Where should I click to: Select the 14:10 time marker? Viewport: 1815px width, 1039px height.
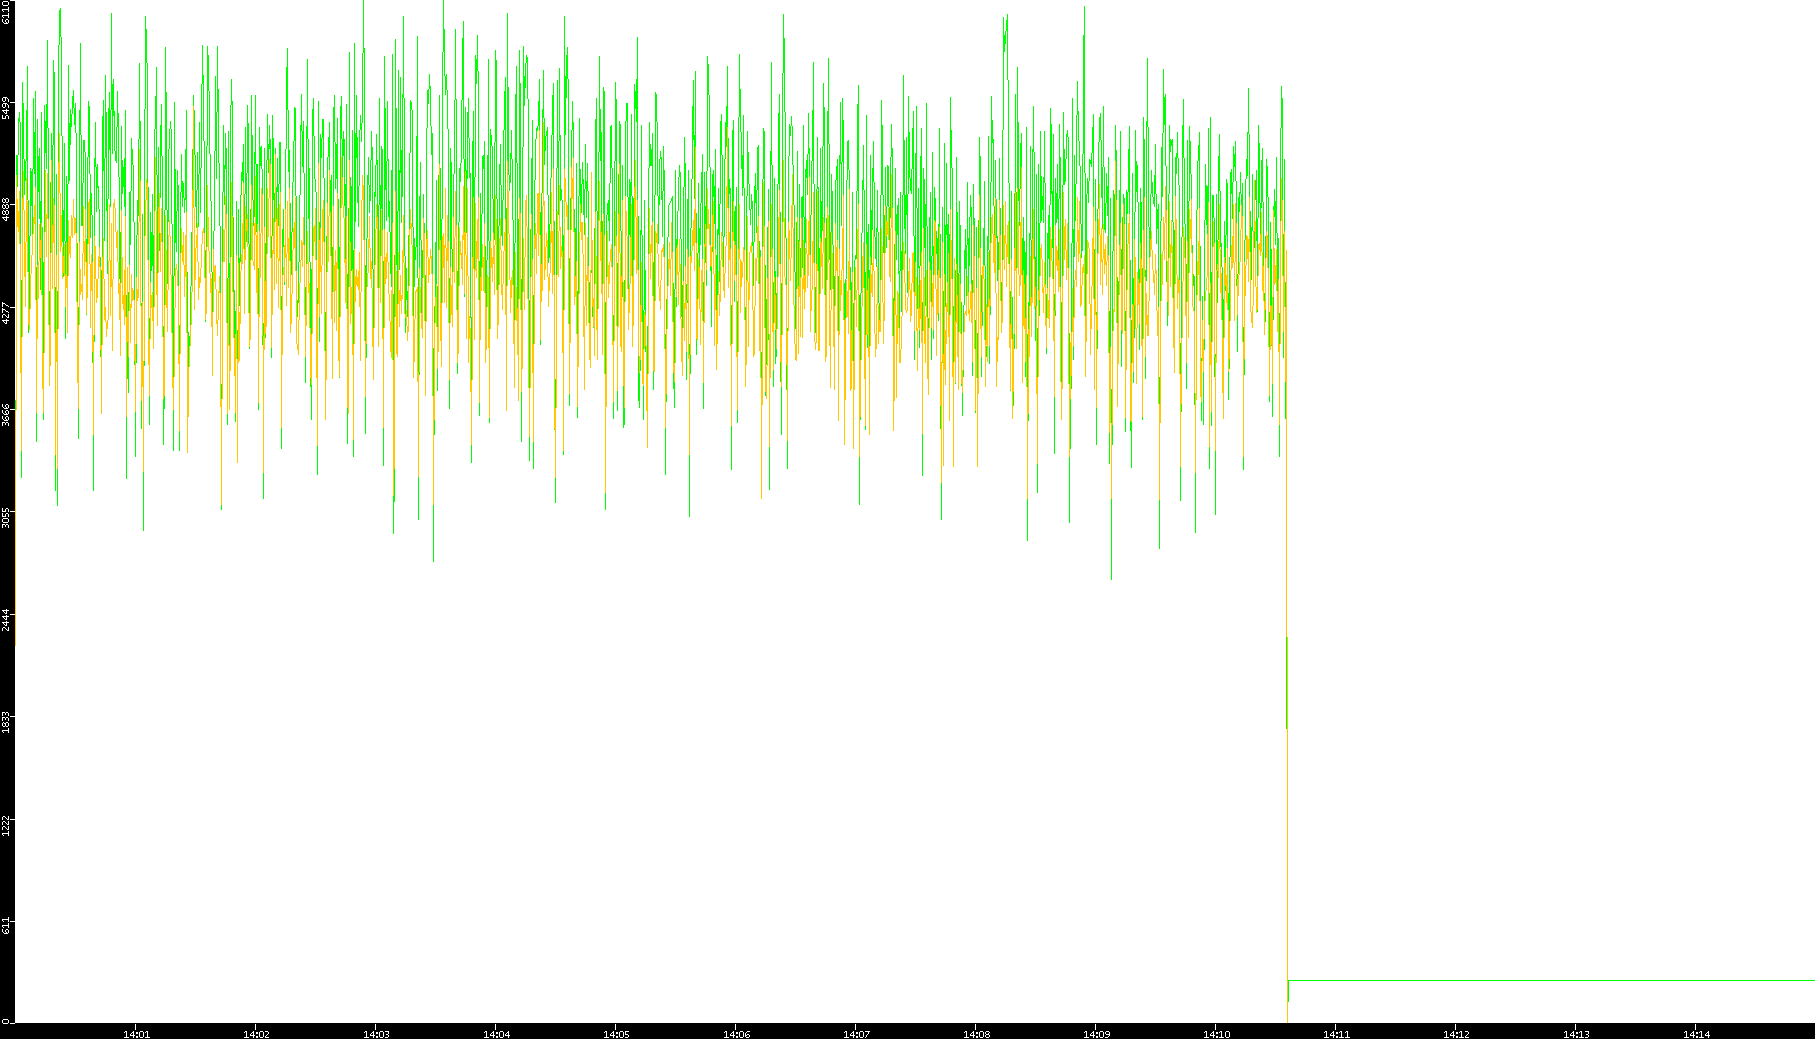tap(1216, 1034)
